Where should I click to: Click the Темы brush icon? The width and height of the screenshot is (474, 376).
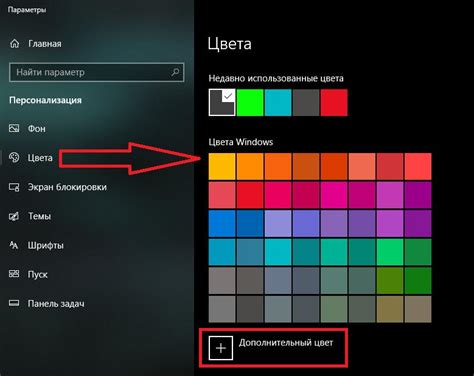click(14, 216)
